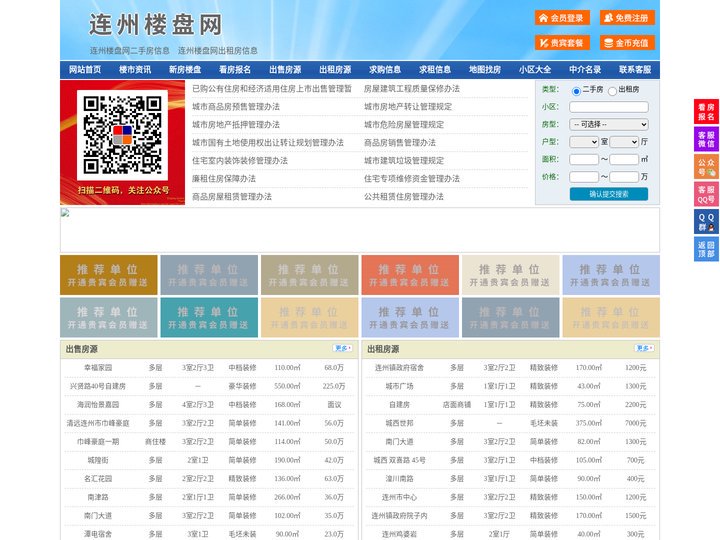Open 出租房源 navigation item

(335, 70)
